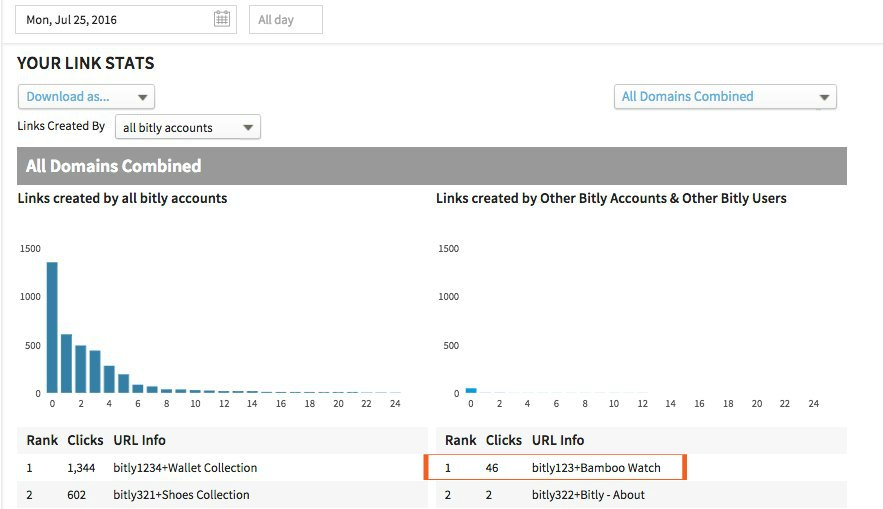Open the all bitly accounts dropdown
Screen dimensions: 883x509
pyautogui.click(x=188, y=127)
